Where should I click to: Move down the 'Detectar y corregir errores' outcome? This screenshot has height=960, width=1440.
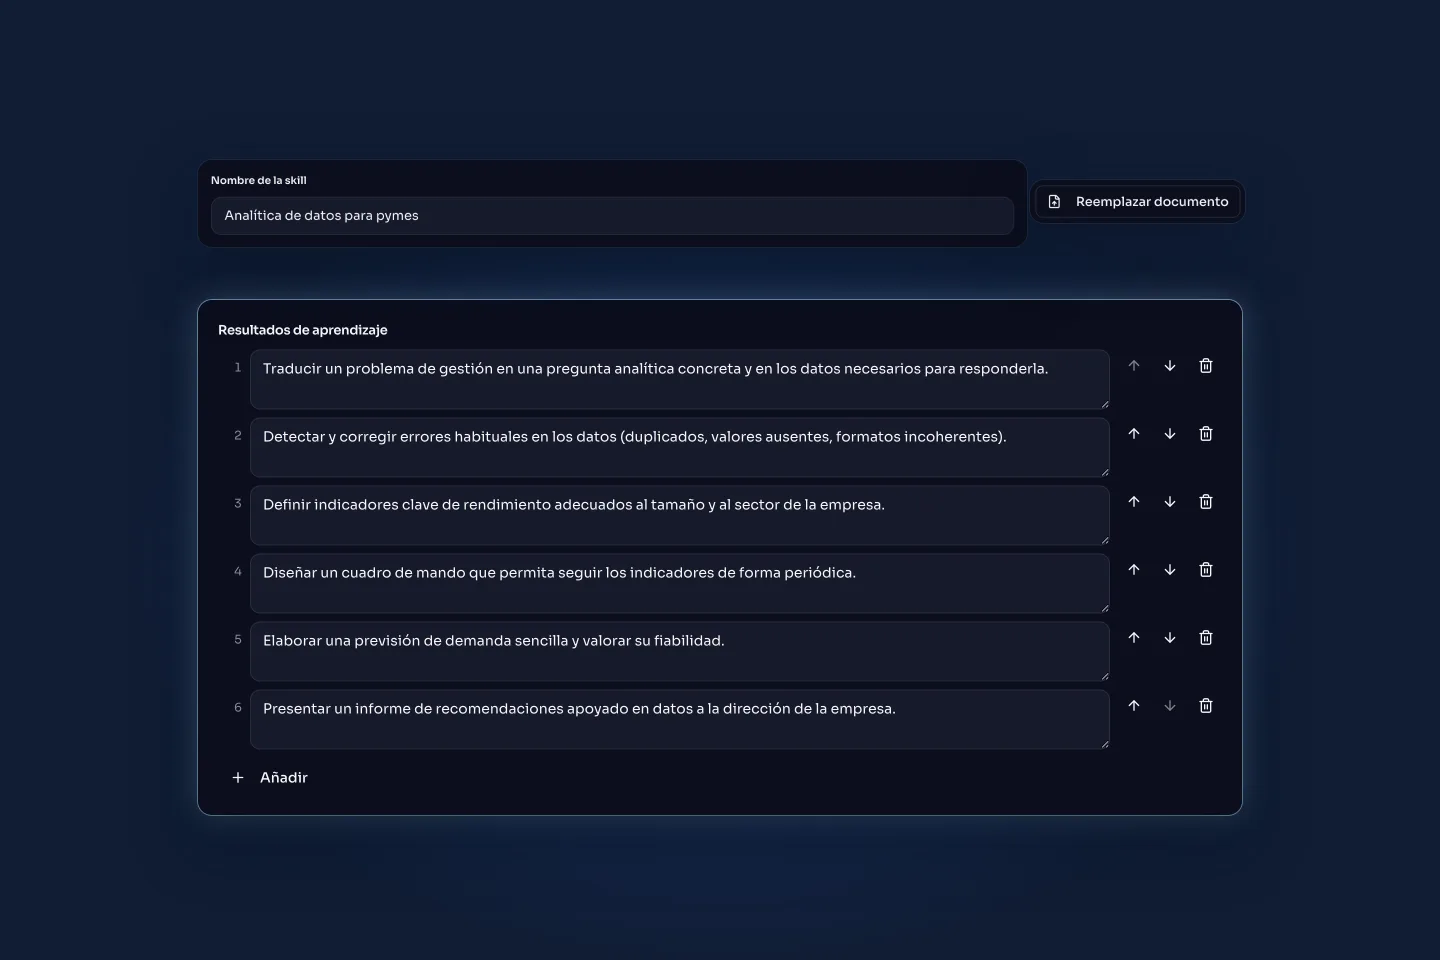(x=1170, y=434)
